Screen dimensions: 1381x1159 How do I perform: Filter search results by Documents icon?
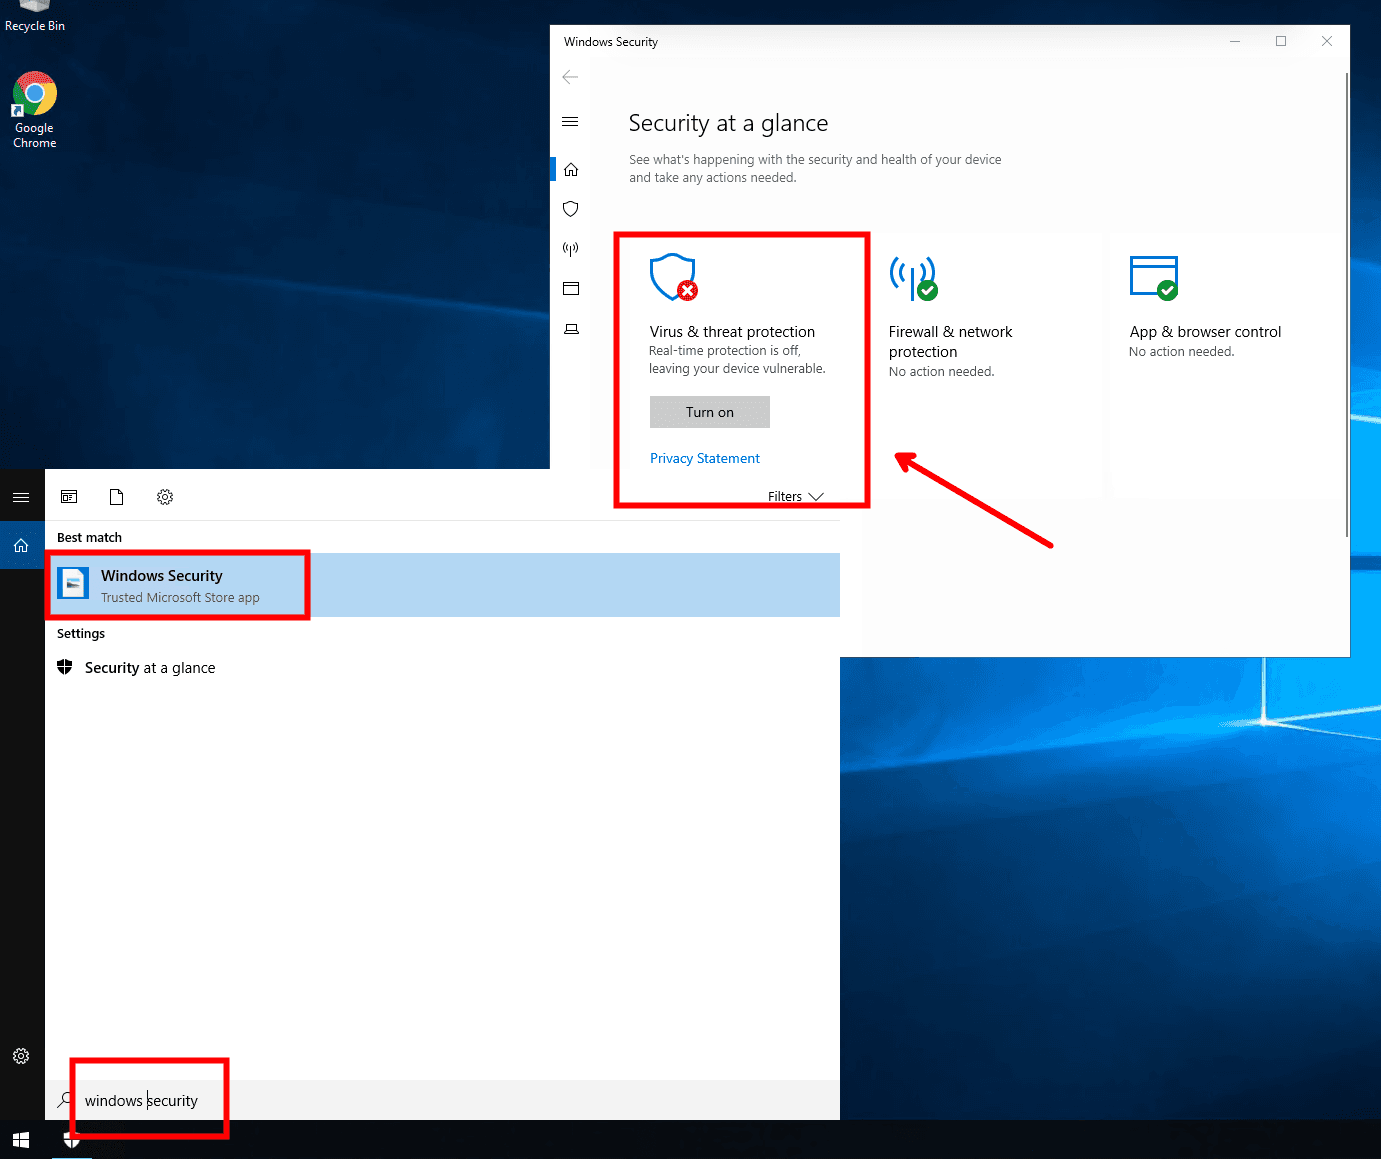[x=117, y=497]
